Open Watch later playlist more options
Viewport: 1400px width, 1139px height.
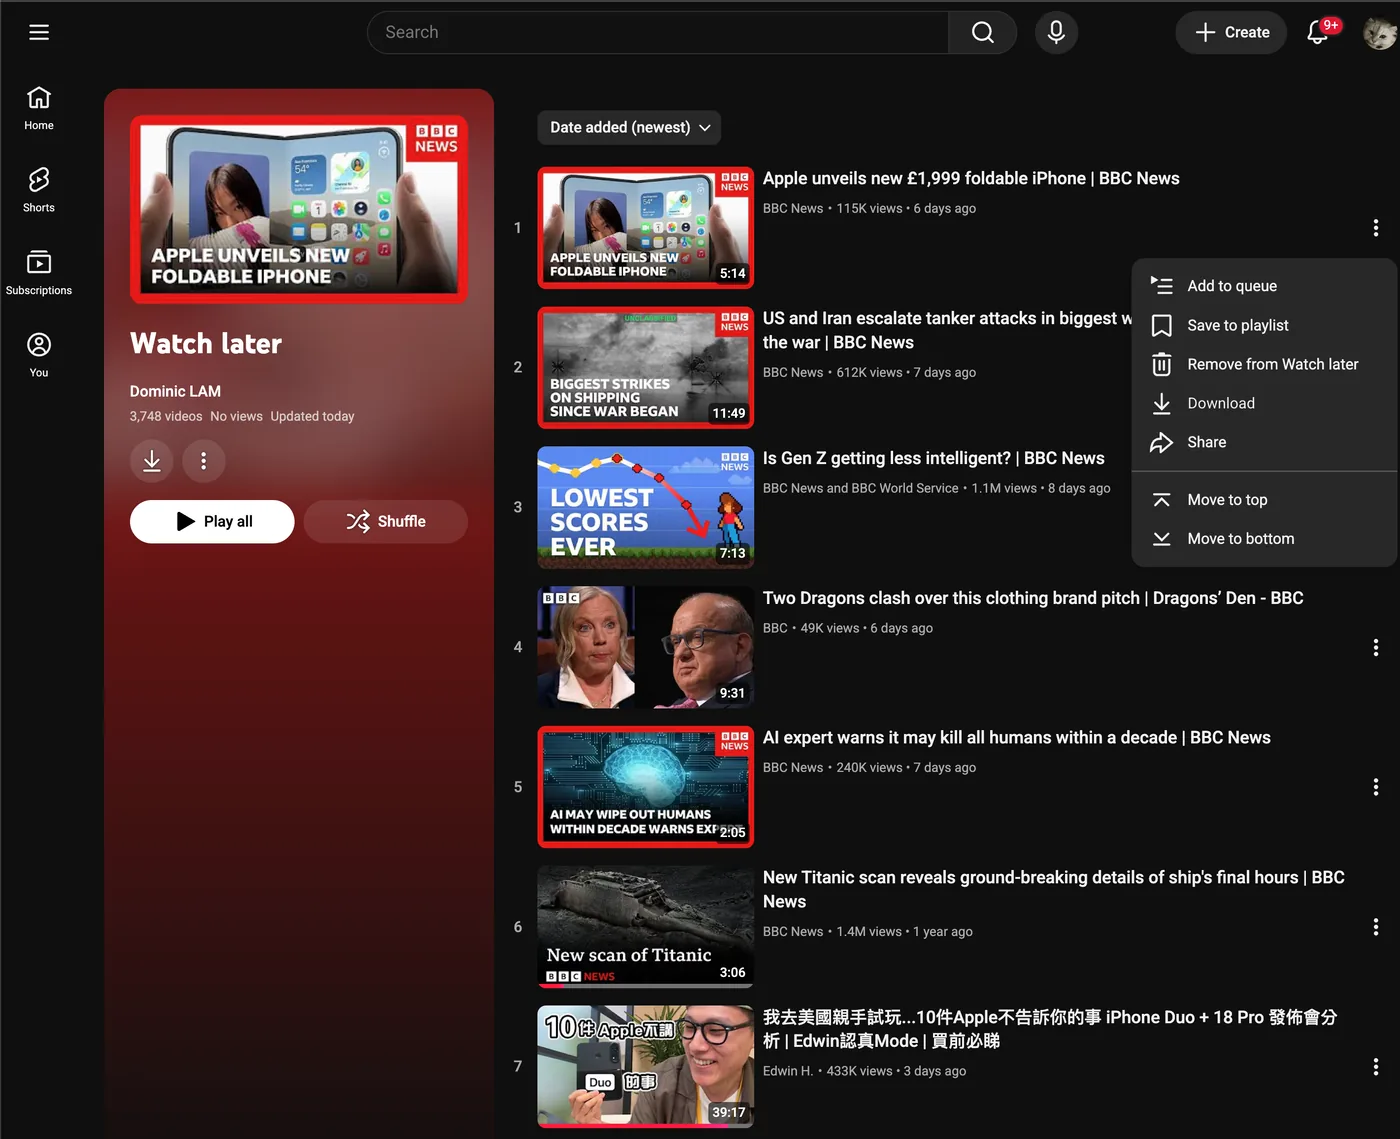tap(204, 461)
